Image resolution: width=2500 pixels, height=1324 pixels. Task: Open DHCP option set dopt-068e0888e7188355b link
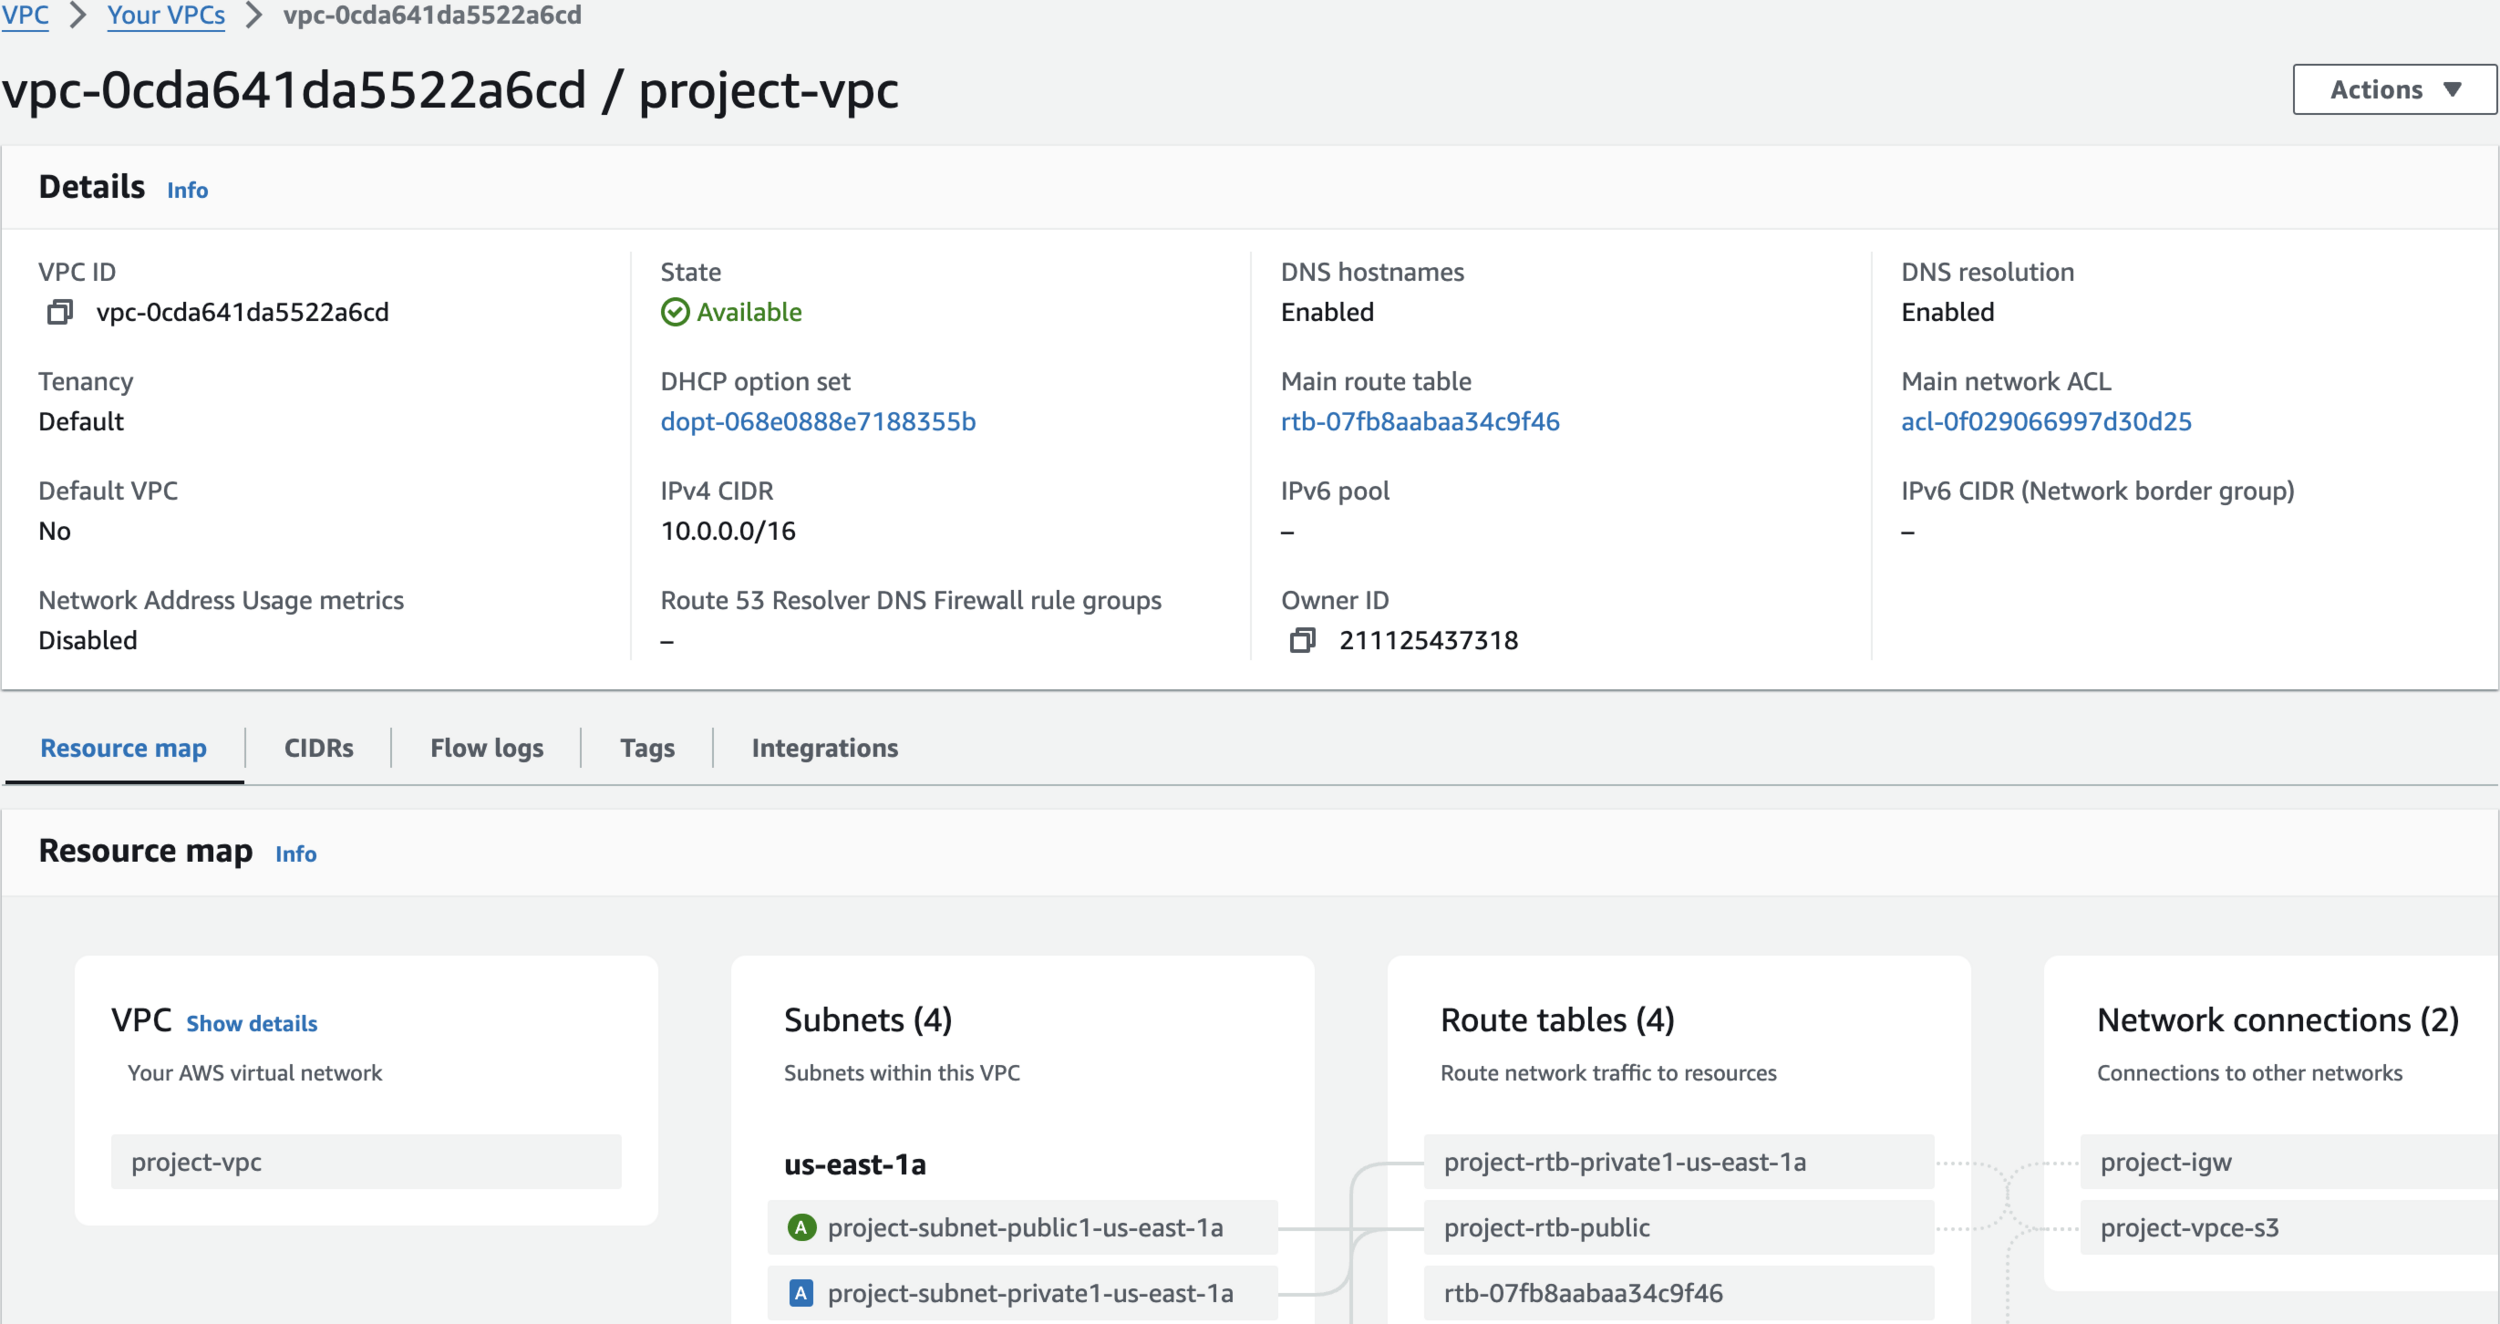[x=817, y=422]
